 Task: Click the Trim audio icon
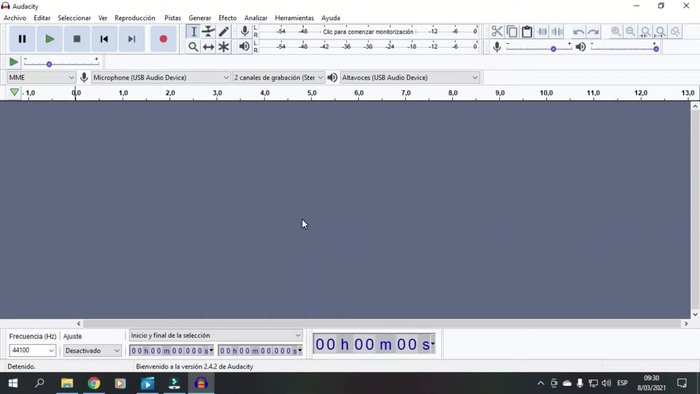542,32
